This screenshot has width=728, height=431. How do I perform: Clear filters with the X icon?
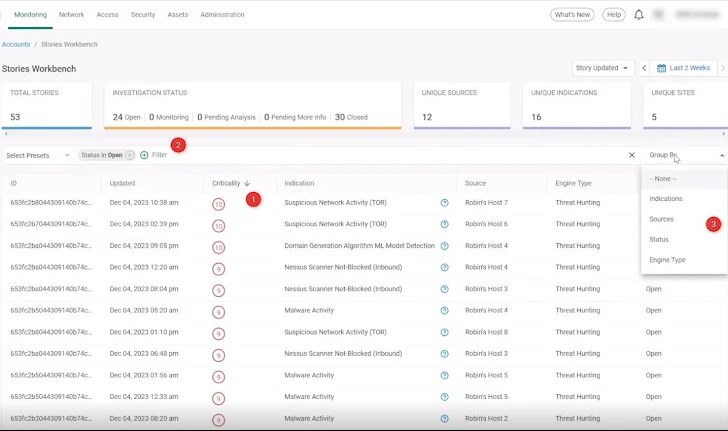pos(631,155)
